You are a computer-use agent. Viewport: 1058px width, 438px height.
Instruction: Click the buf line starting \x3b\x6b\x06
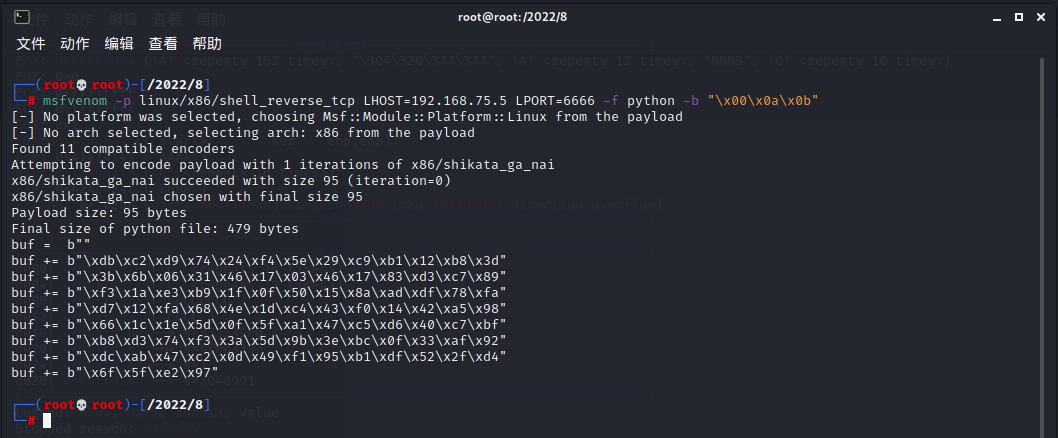tap(259, 277)
